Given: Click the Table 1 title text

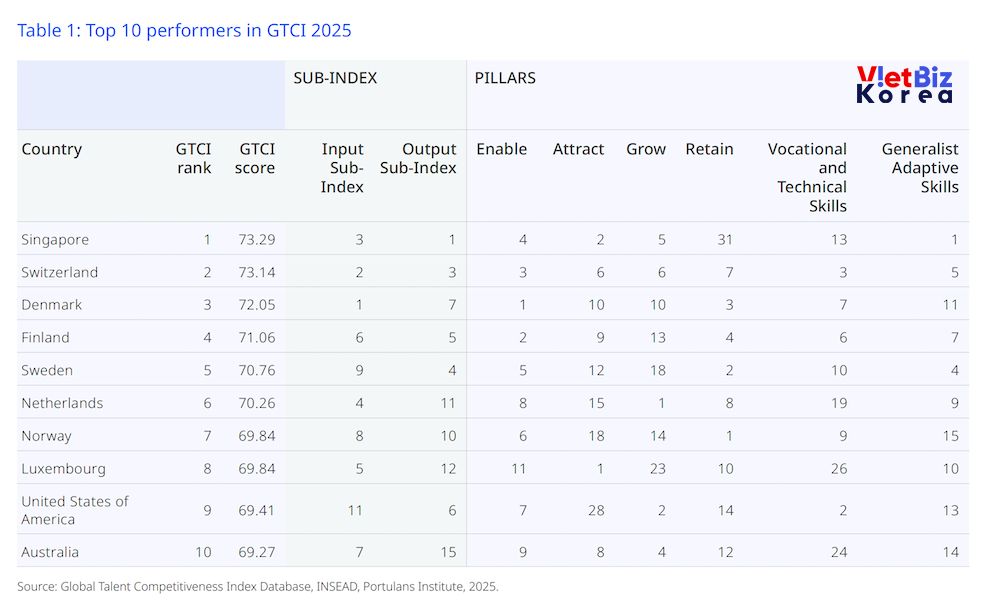Looking at the screenshot, I should click(184, 30).
